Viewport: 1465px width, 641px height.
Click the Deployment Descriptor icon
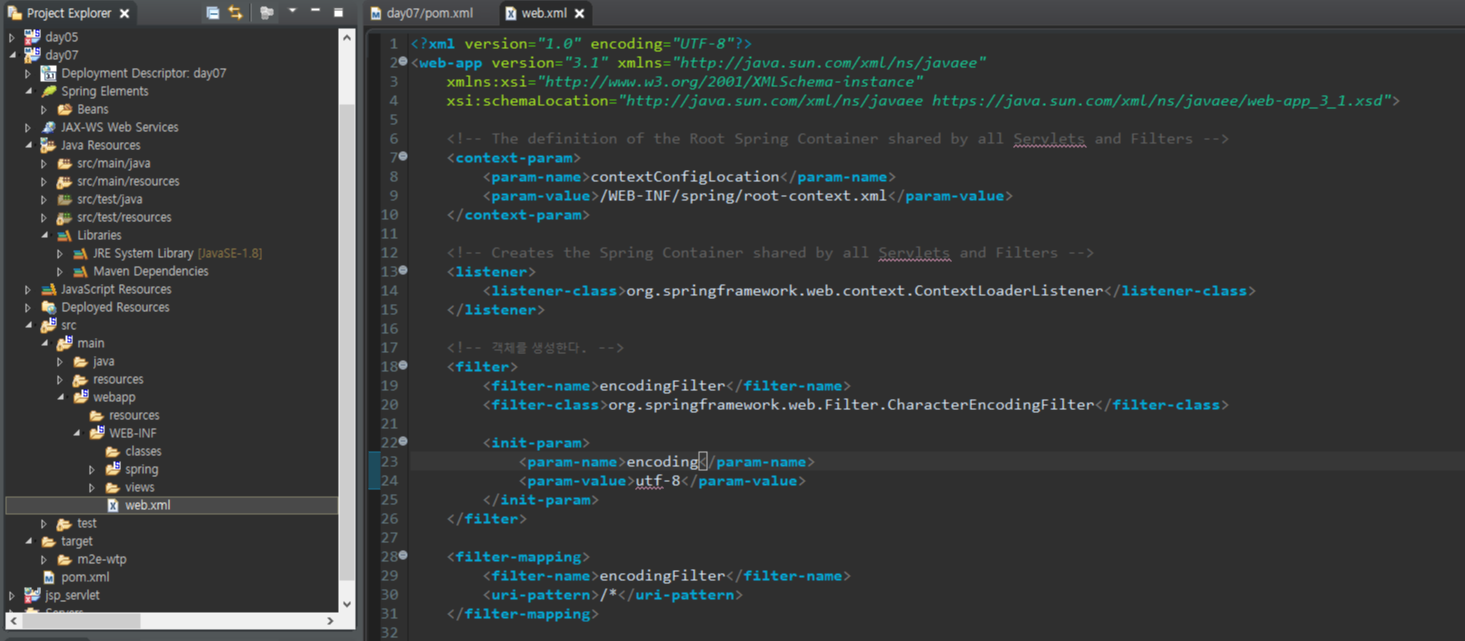[x=48, y=73]
